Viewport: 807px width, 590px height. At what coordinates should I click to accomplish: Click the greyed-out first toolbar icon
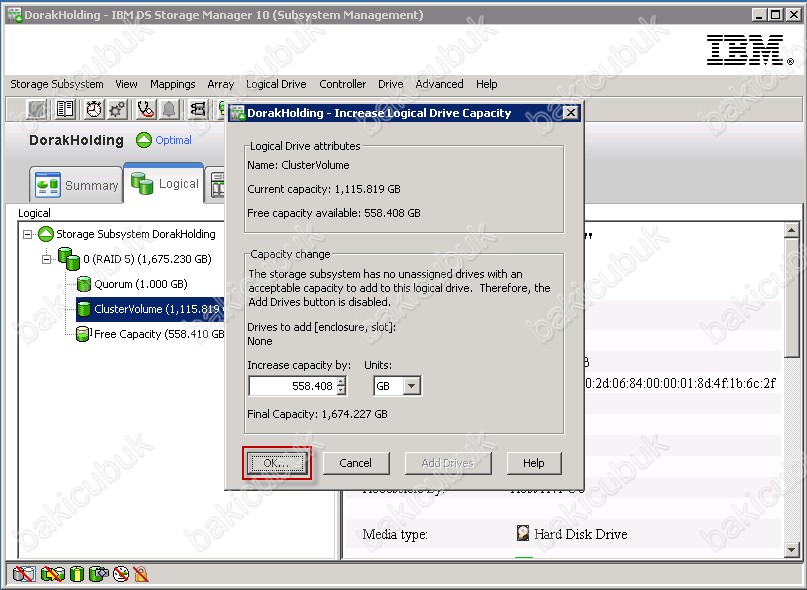(x=37, y=110)
